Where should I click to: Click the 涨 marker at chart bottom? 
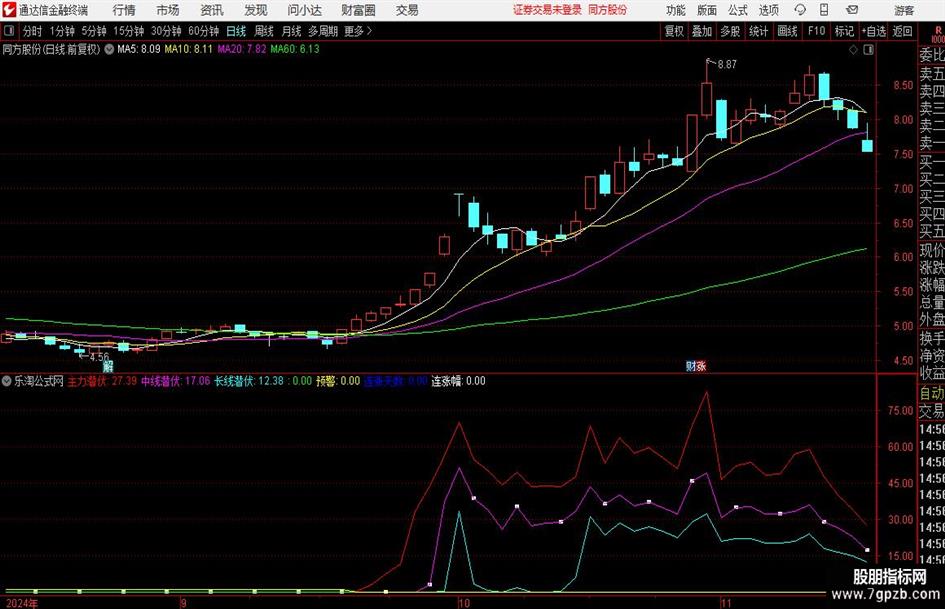(701, 366)
